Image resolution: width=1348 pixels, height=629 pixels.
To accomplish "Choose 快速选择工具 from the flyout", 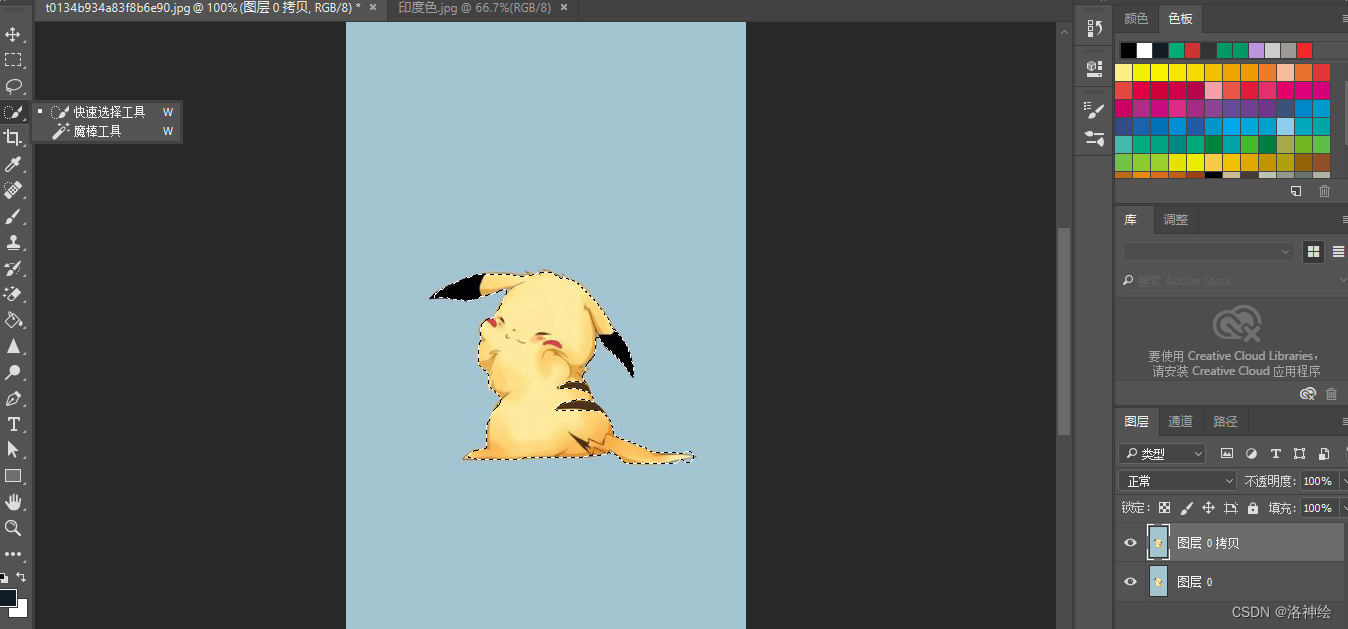I will point(109,112).
